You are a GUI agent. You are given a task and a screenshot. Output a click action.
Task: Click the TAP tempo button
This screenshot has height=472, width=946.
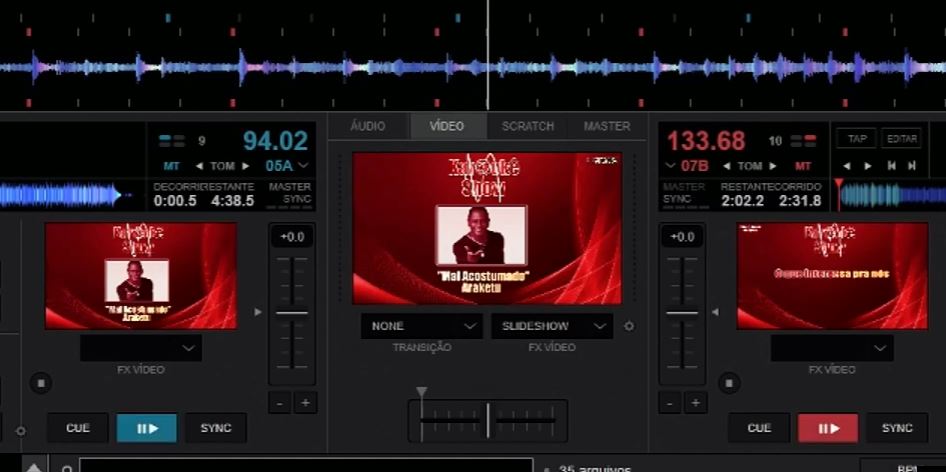click(857, 139)
